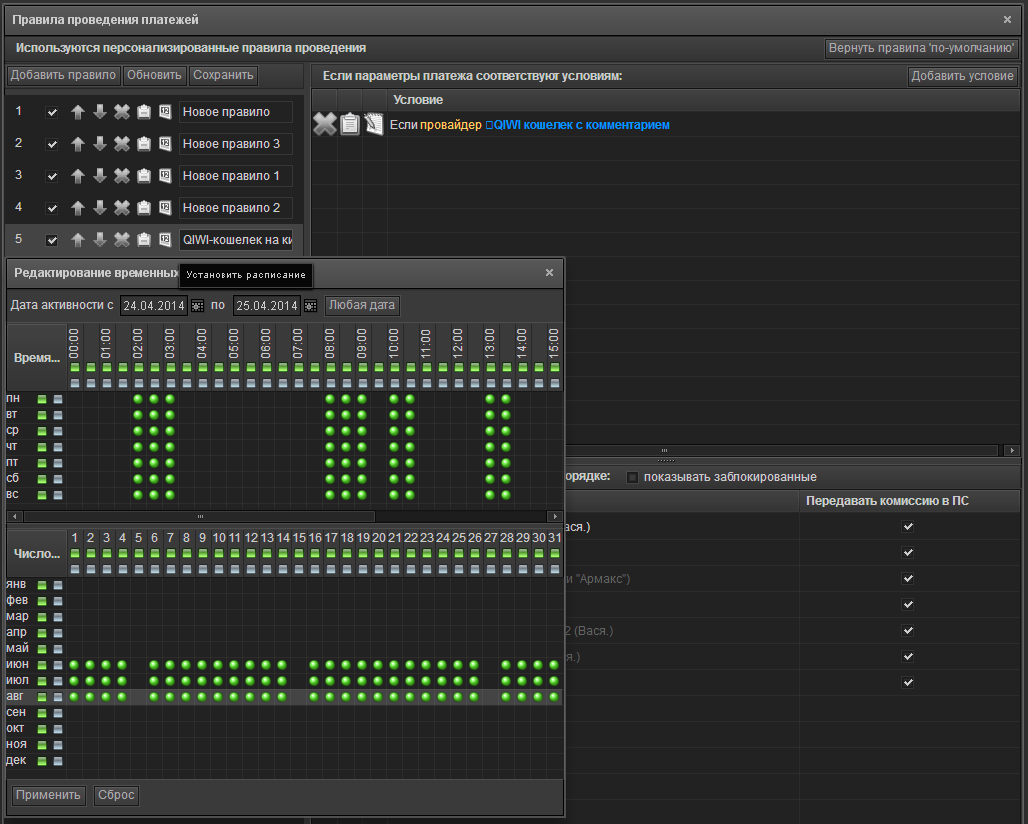Image resolution: width=1028 pixels, height=824 pixels.
Task: Edit rule name 'QIWI-кошелек на ки'
Action: pyautogui.click(x=236, y=240)
